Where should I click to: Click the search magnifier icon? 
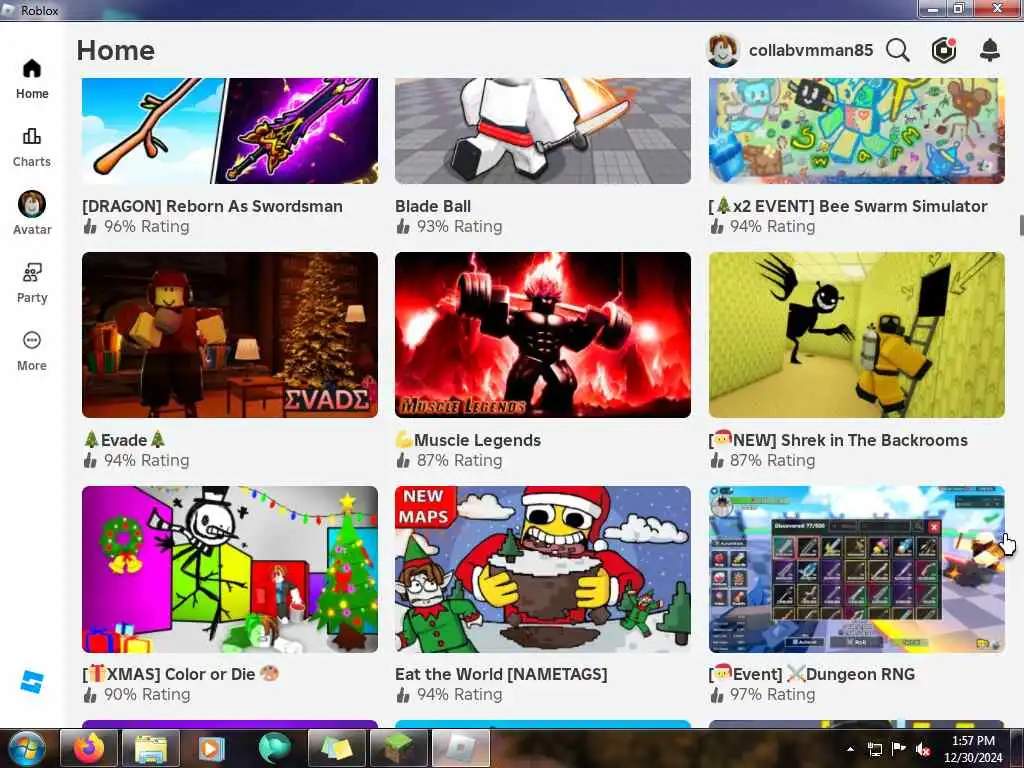click(x=898, y=50)
